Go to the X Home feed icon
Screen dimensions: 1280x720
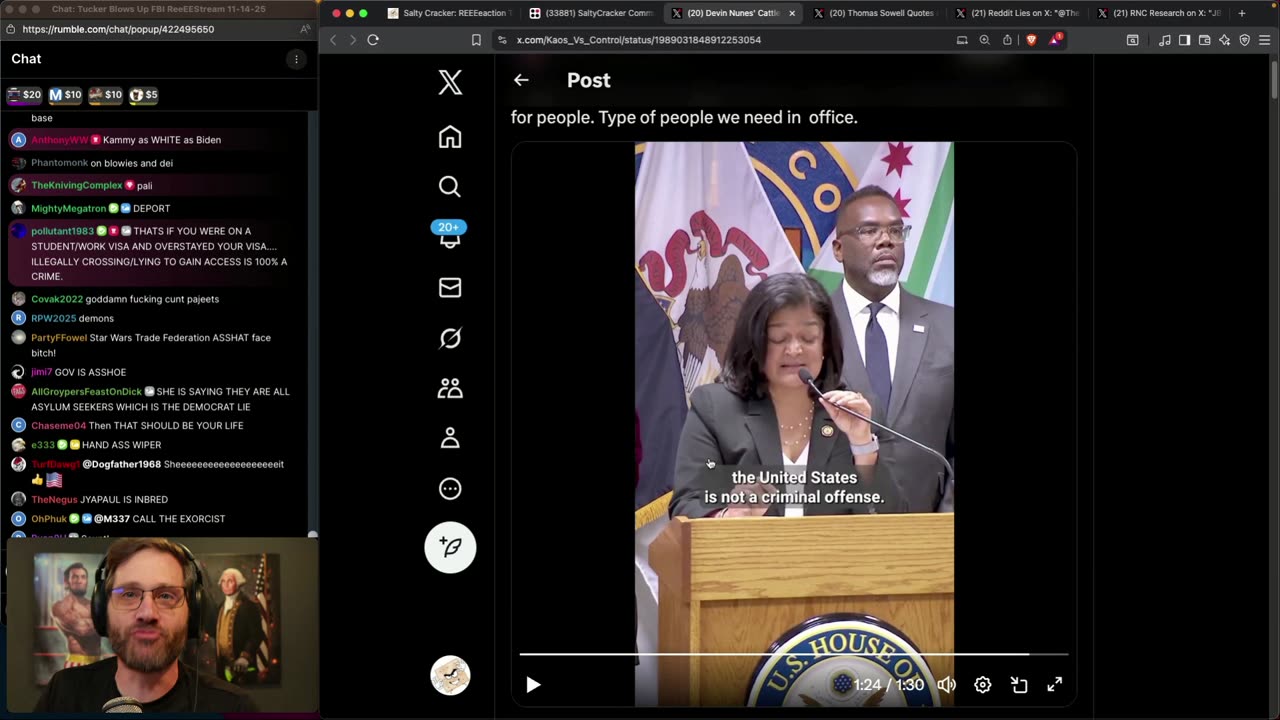[450, 137]
